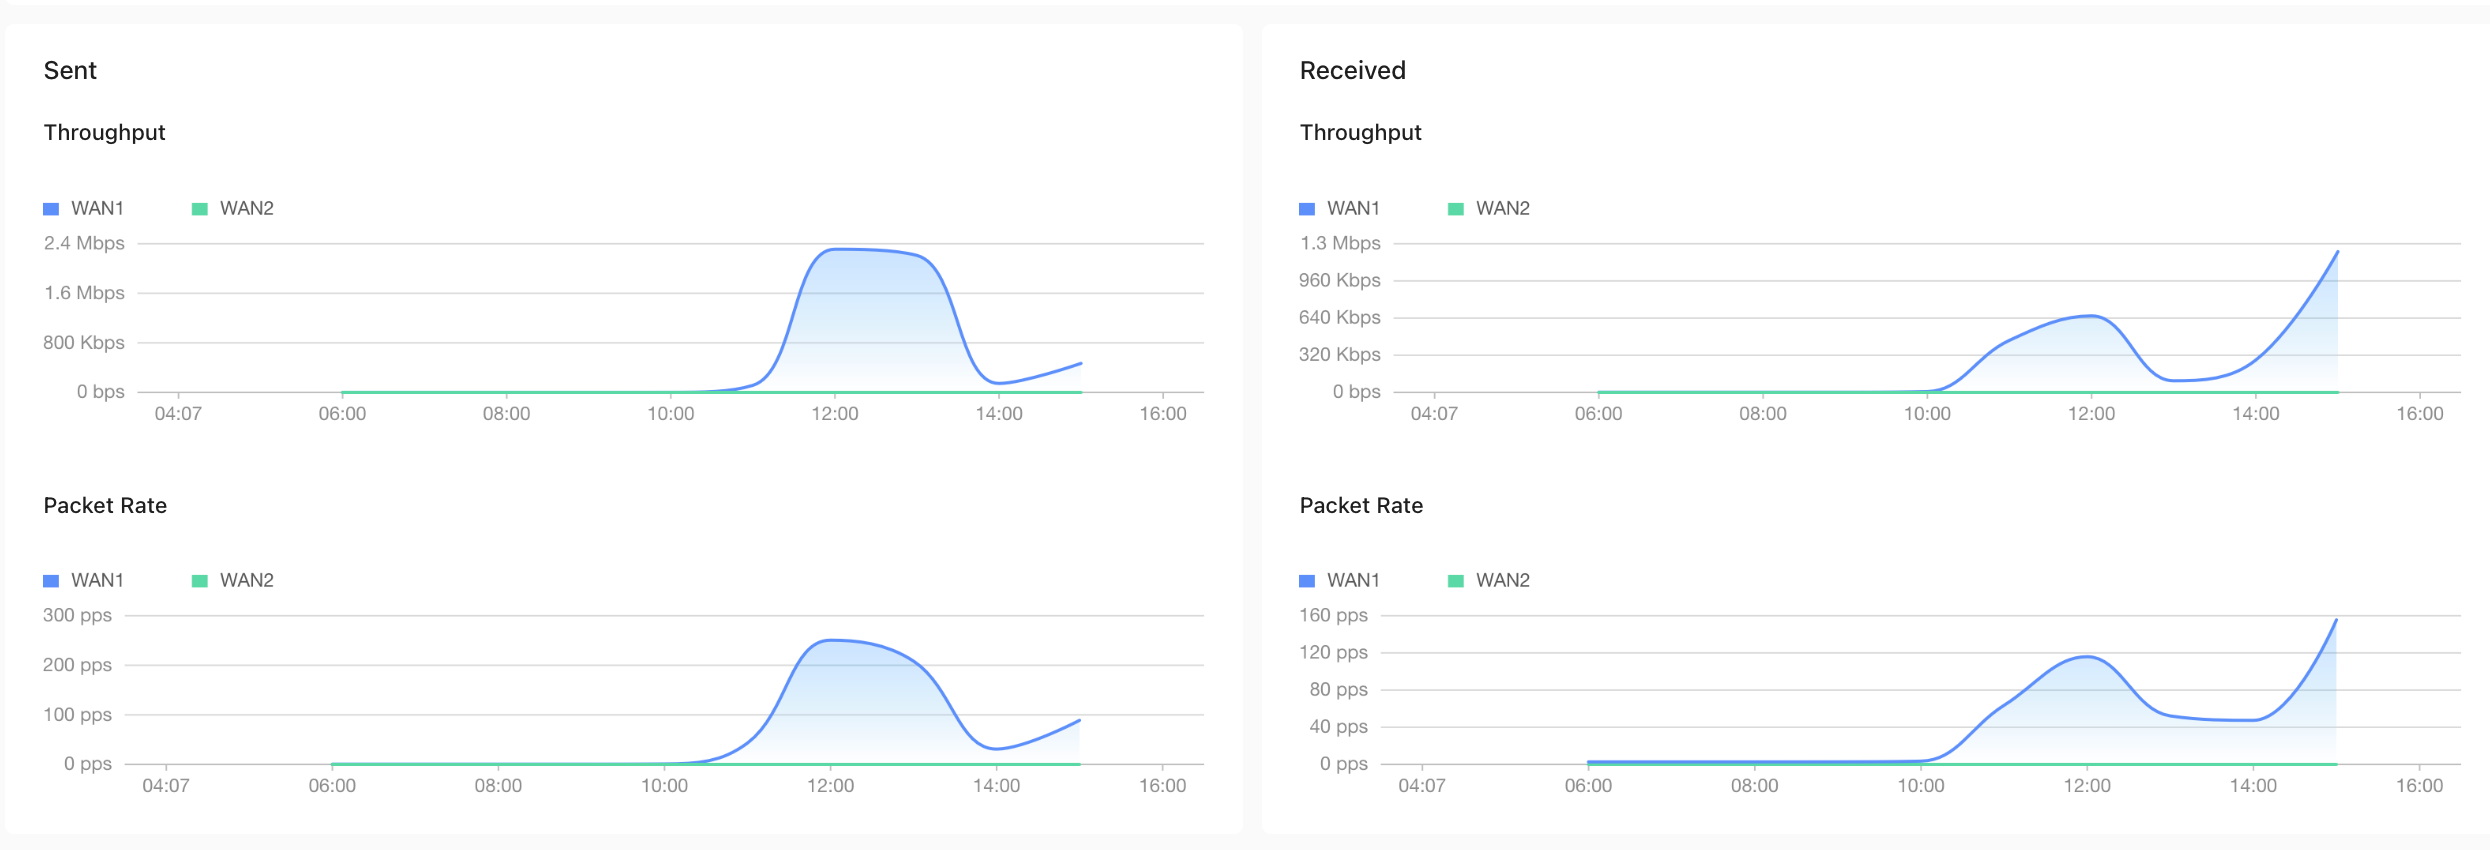Click 04:07 tick on Received Packet Rate axis
Screen dimensions: 2490x850
tap(1422, 786)
